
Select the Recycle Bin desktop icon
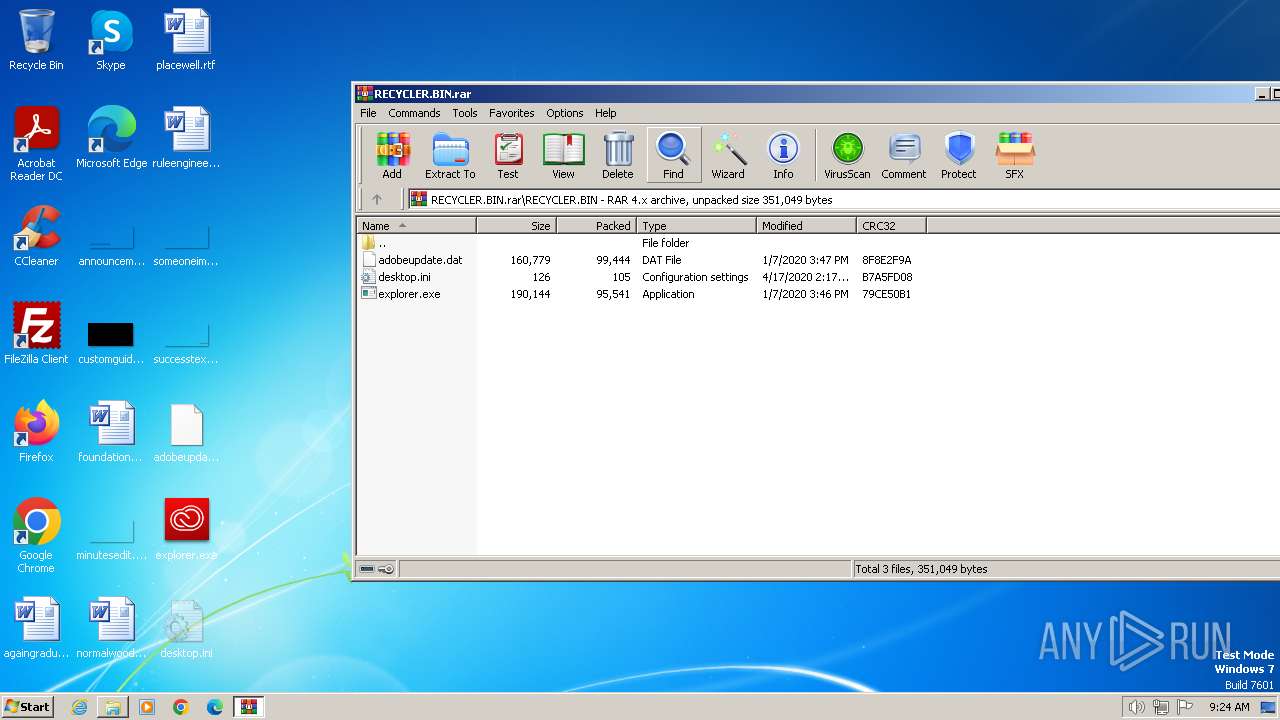tap(36, 41)
